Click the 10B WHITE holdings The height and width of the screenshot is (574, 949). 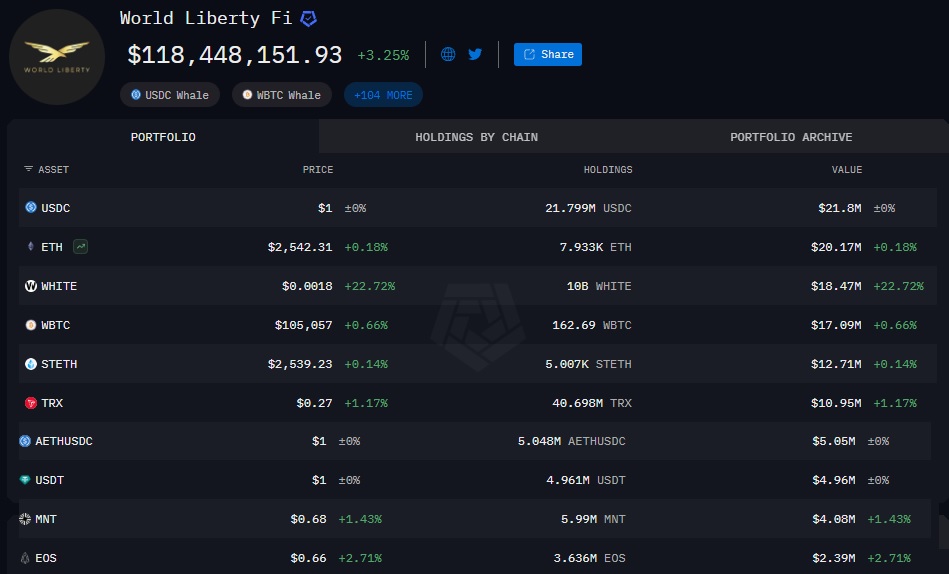click(x=599, y=286)
